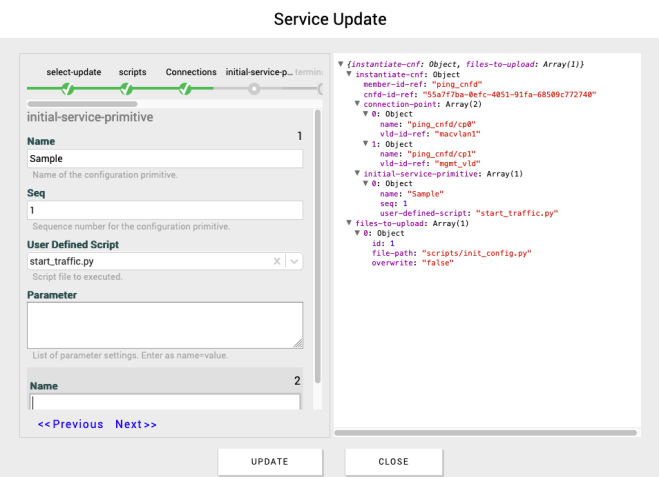
Task: Click the Previous link
Action: 70,424
